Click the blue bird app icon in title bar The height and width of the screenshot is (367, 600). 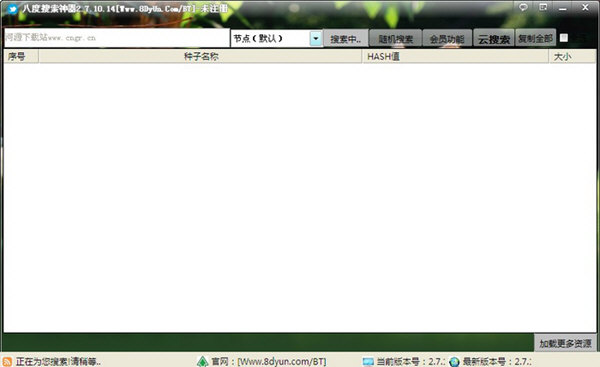coord(12,9)
